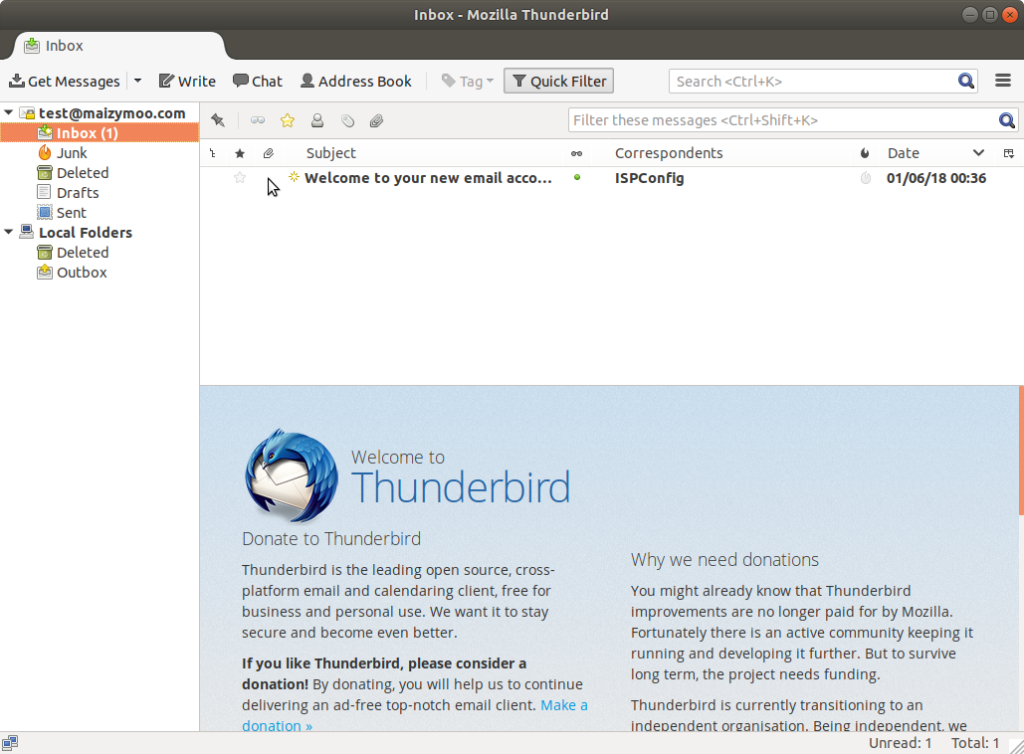
Task: Collapse the test@maizymoo.com account tree
Action: click(x=9, y=113)
